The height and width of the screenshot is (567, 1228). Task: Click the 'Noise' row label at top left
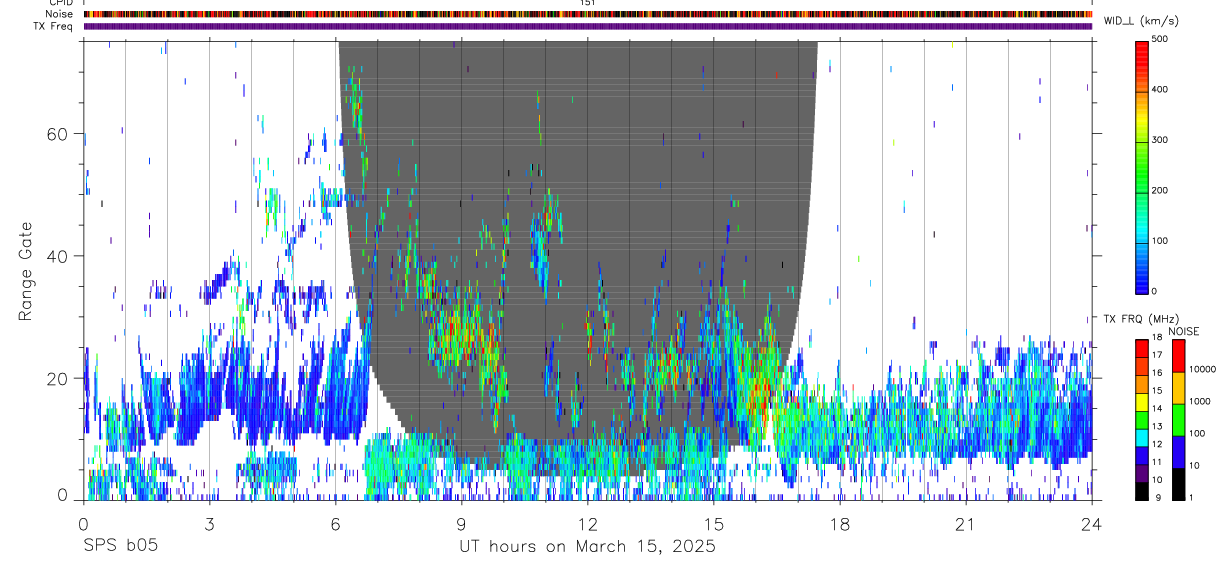pyautogui.click(x=59, y=14)
